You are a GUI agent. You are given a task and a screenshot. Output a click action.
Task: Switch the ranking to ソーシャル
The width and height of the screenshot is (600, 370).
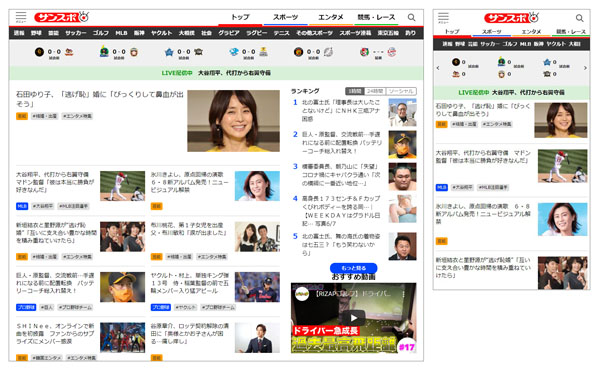tap(401, 91)
